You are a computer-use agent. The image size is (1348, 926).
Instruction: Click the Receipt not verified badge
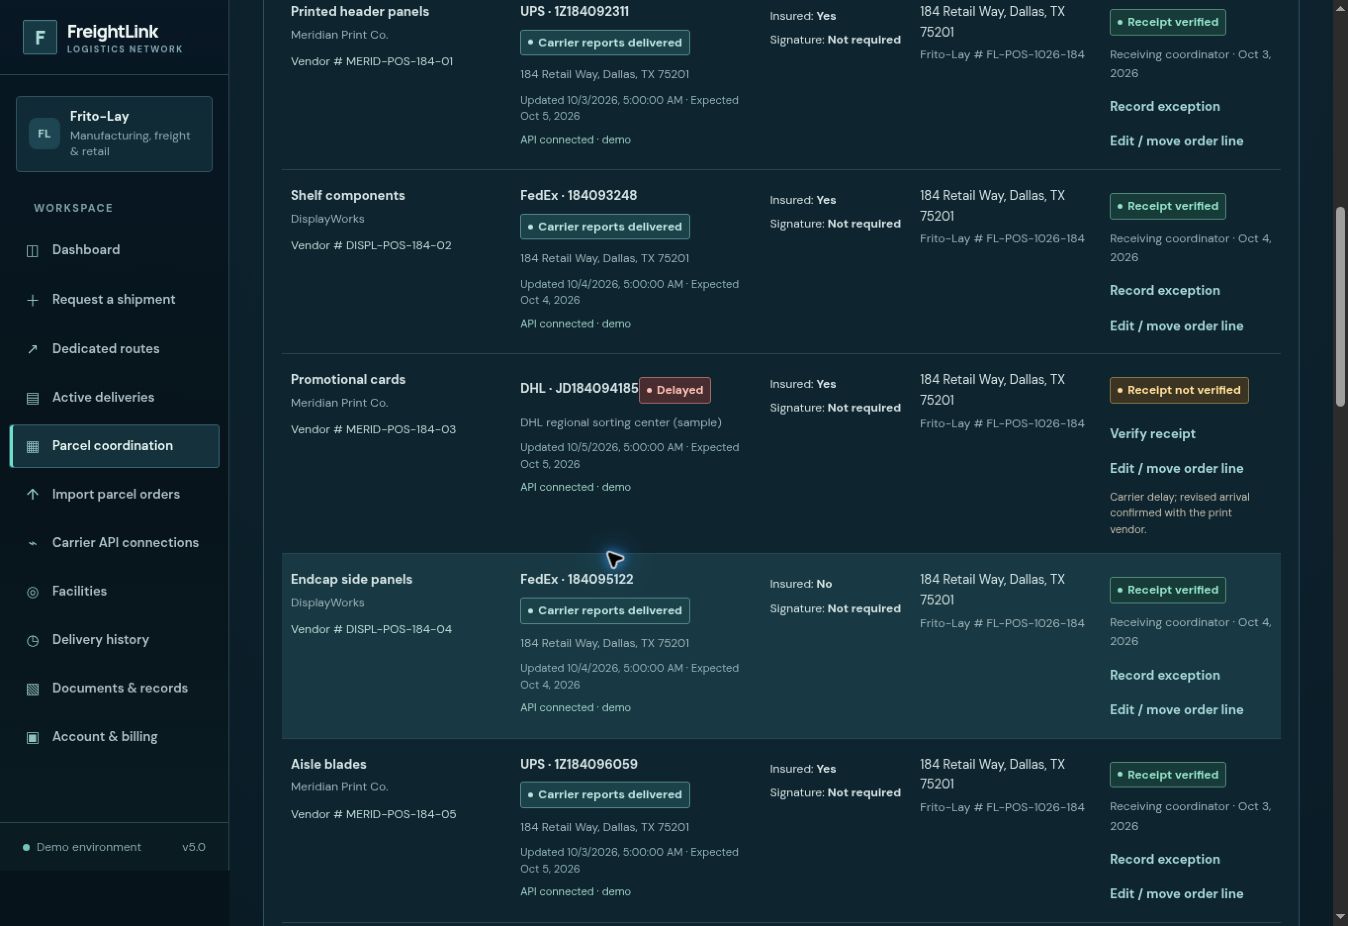[x=1179, y=390]
